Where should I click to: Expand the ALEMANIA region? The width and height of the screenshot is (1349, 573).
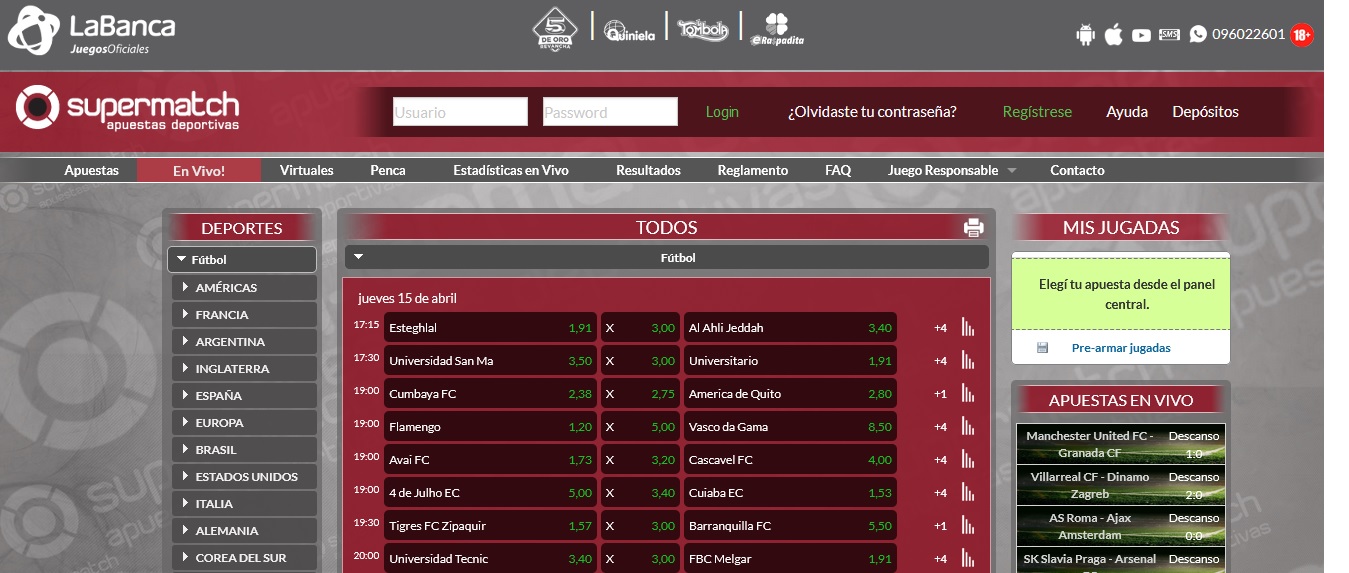(x=244, y=530)
